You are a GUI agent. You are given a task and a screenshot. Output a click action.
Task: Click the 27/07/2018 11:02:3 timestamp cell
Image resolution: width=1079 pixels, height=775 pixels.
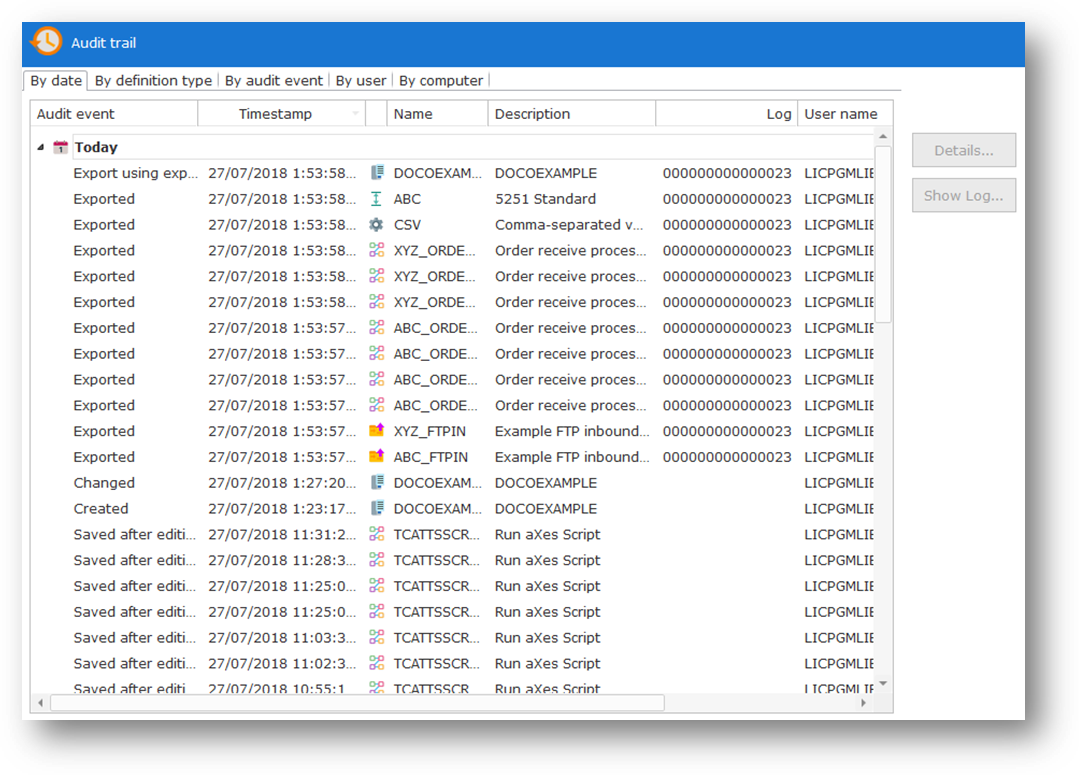(x=282, y=663)
